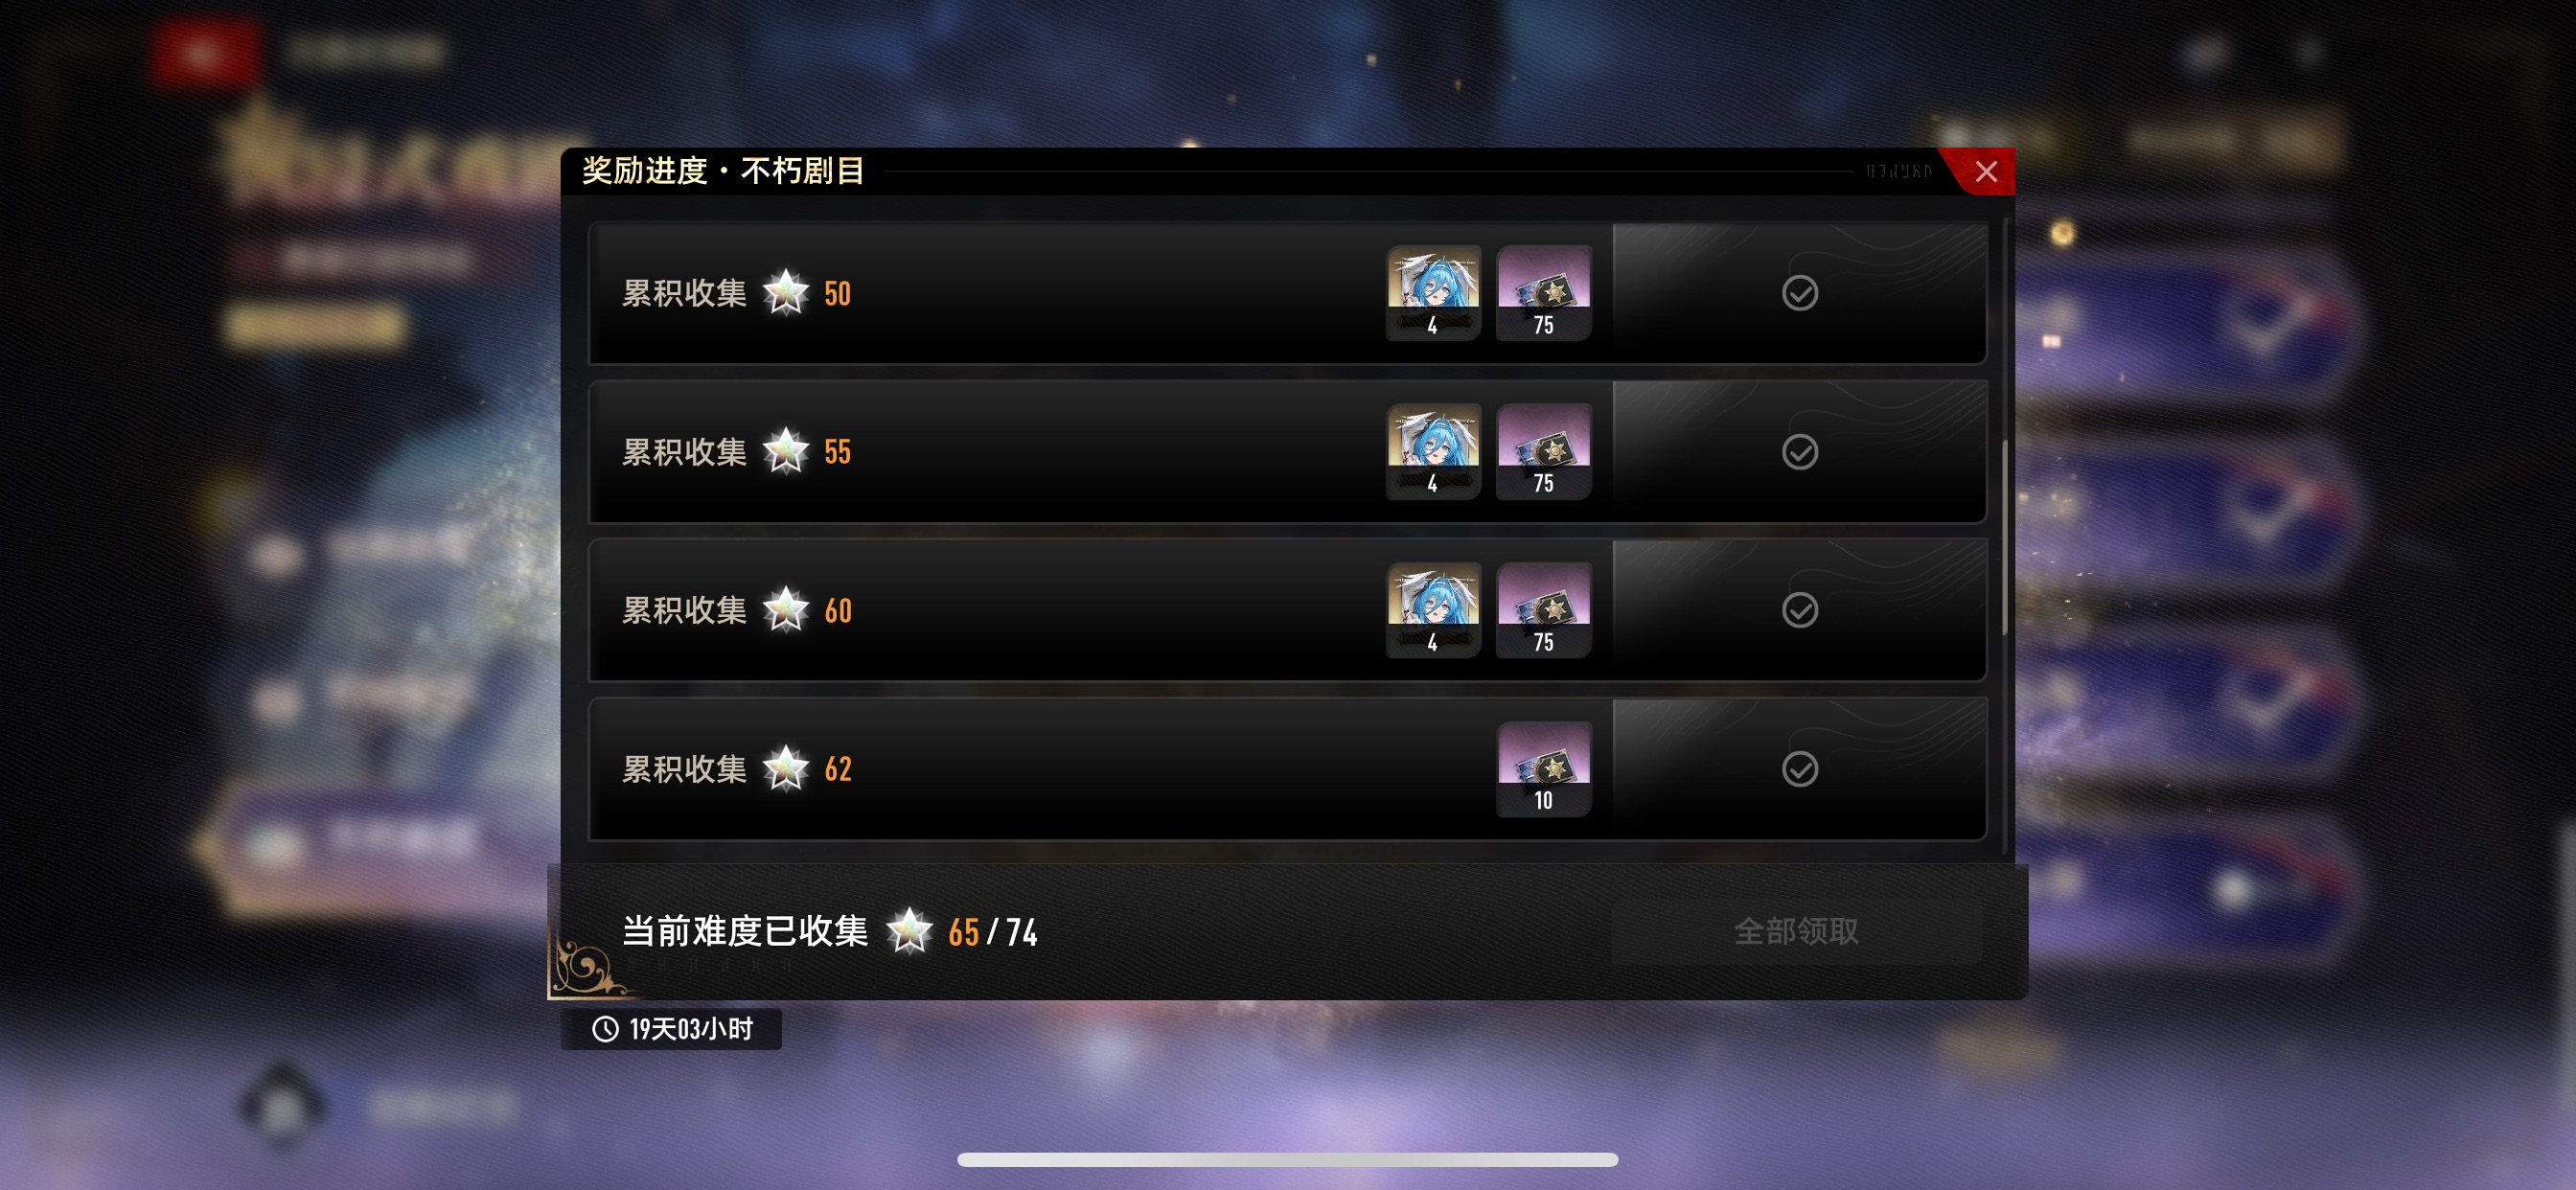Screen dimensions: 2576x1190
Task: Tap the claimed checkmark for the 50-star reward
Action: point(1799,293)
